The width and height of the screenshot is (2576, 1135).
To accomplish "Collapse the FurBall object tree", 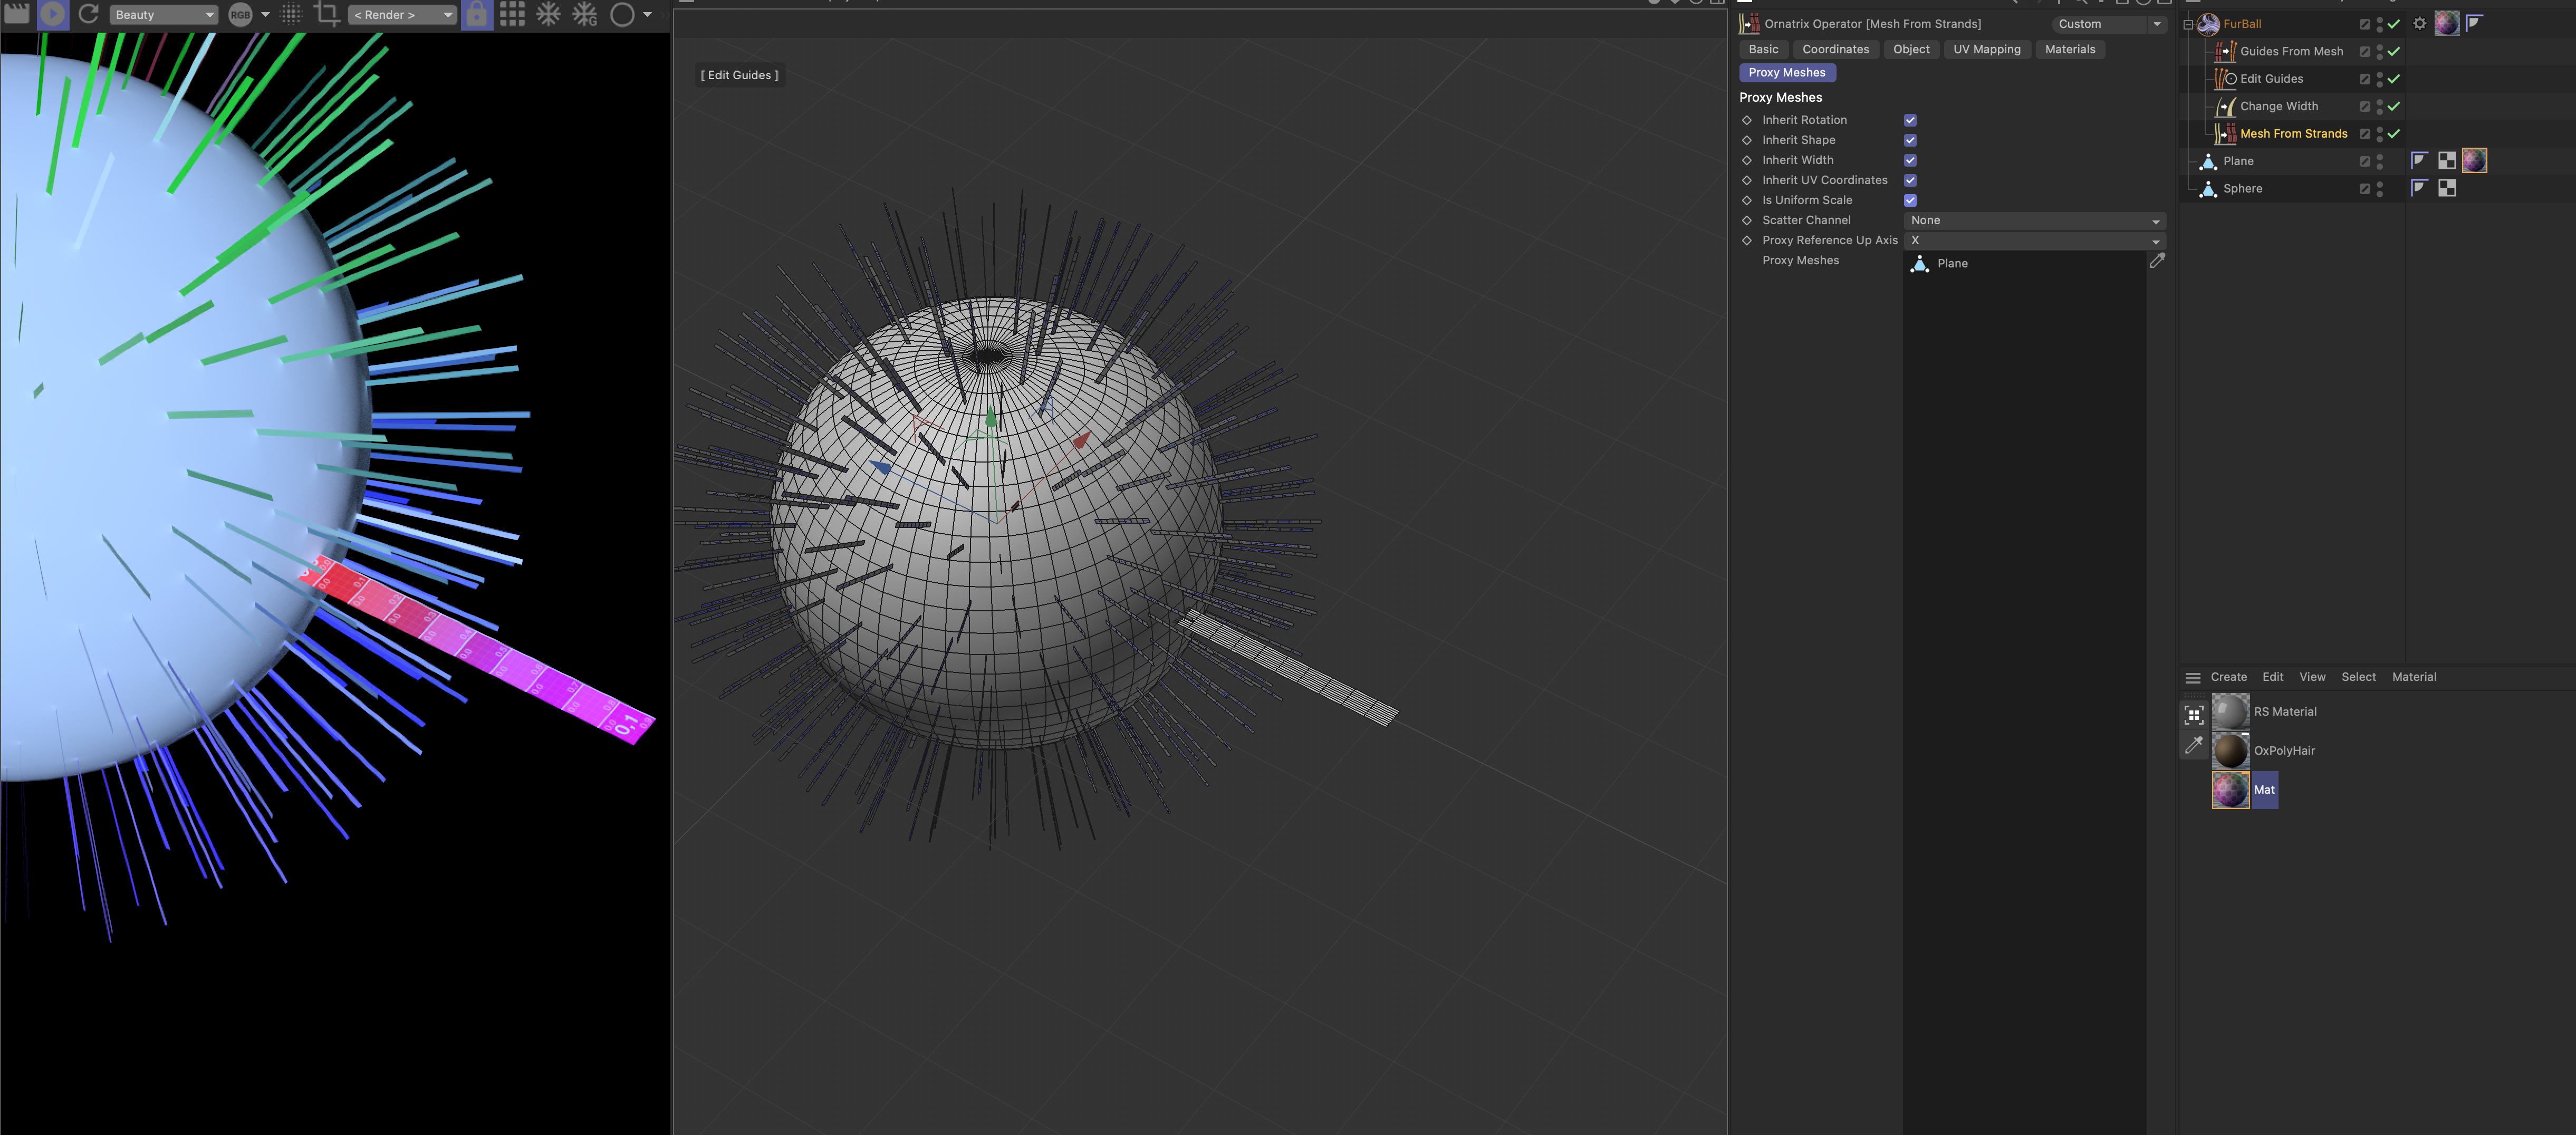I will click(x=2187, y=24).
